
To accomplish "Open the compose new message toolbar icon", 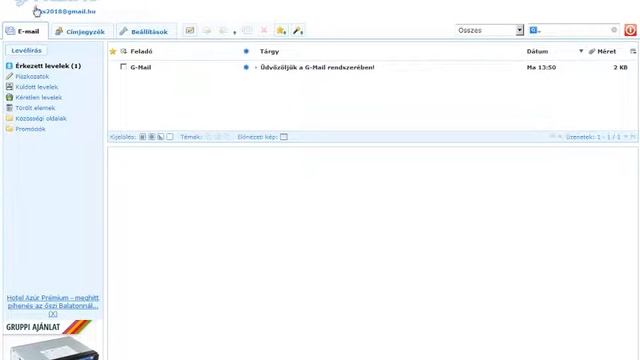I will pos(190,31).
